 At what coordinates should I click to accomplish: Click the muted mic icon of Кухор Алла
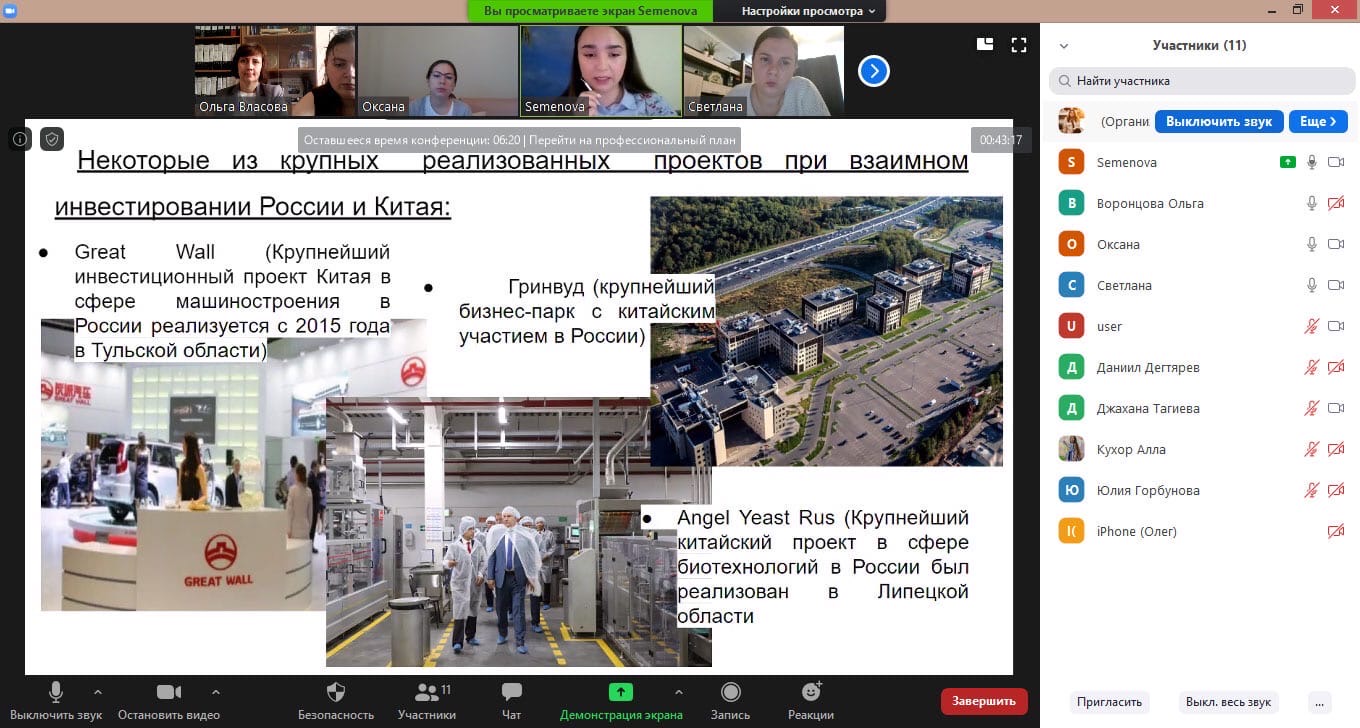[x=1312, y=449]
